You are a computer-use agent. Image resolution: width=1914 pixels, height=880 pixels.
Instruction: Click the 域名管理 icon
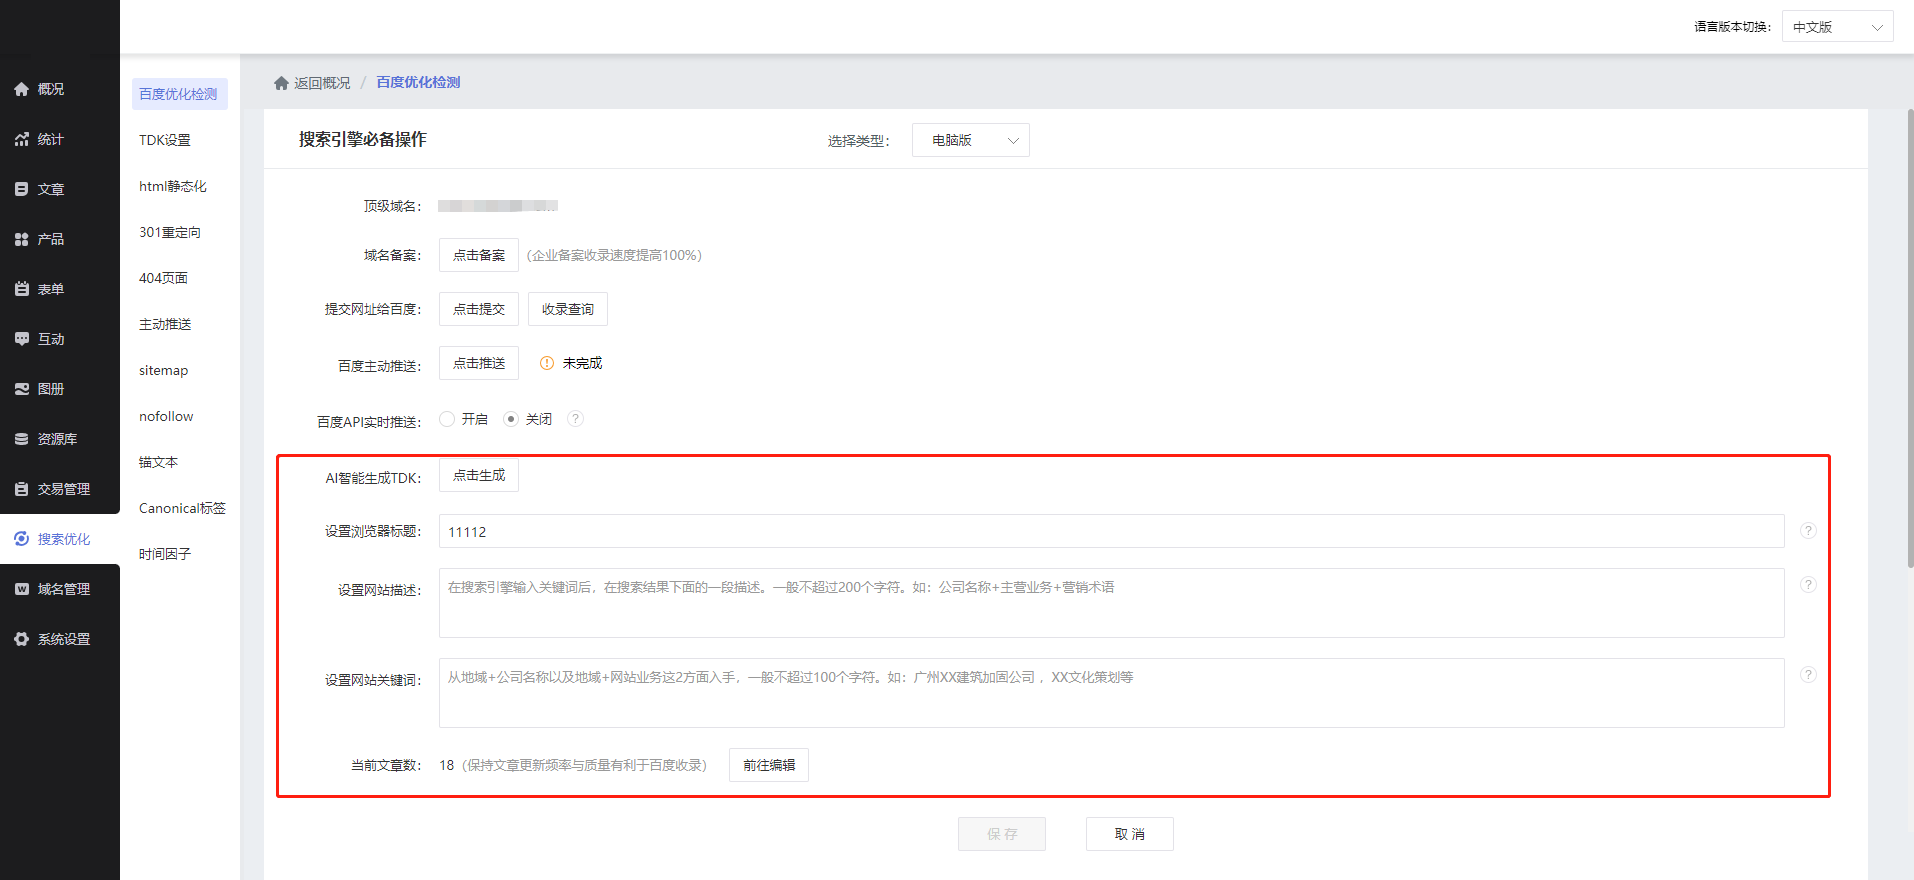pyautogui.click(x=21, y=589)
